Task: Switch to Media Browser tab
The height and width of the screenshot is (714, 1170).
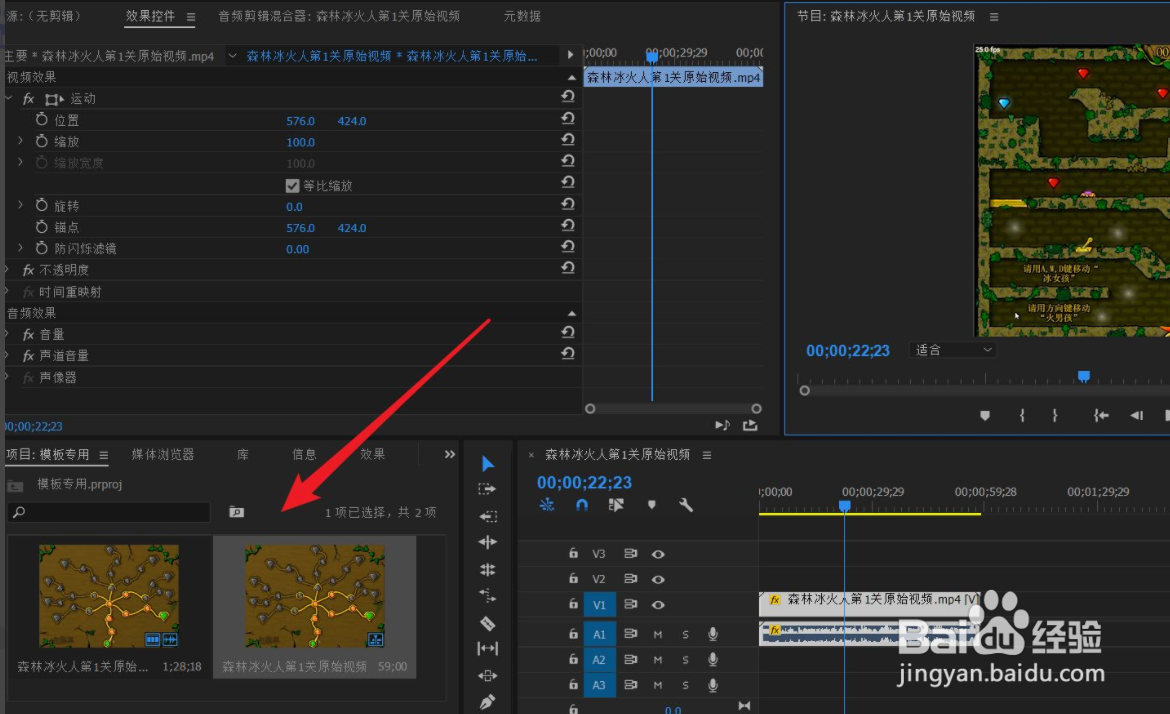Action: (x=163, y=454)
